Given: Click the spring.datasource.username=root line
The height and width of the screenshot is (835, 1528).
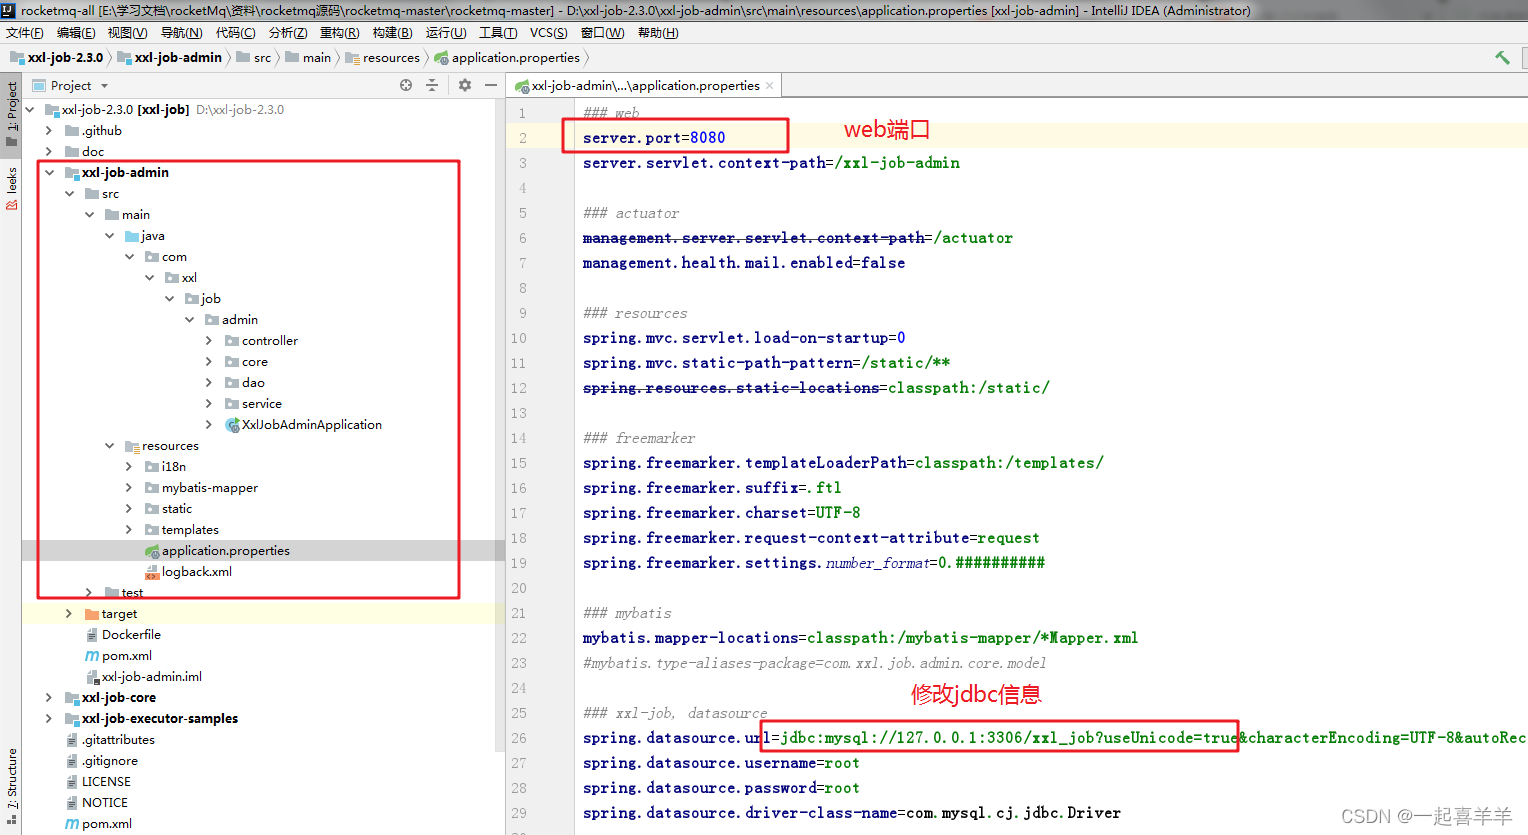Looking at the screenshot, I should click(721, 763).
